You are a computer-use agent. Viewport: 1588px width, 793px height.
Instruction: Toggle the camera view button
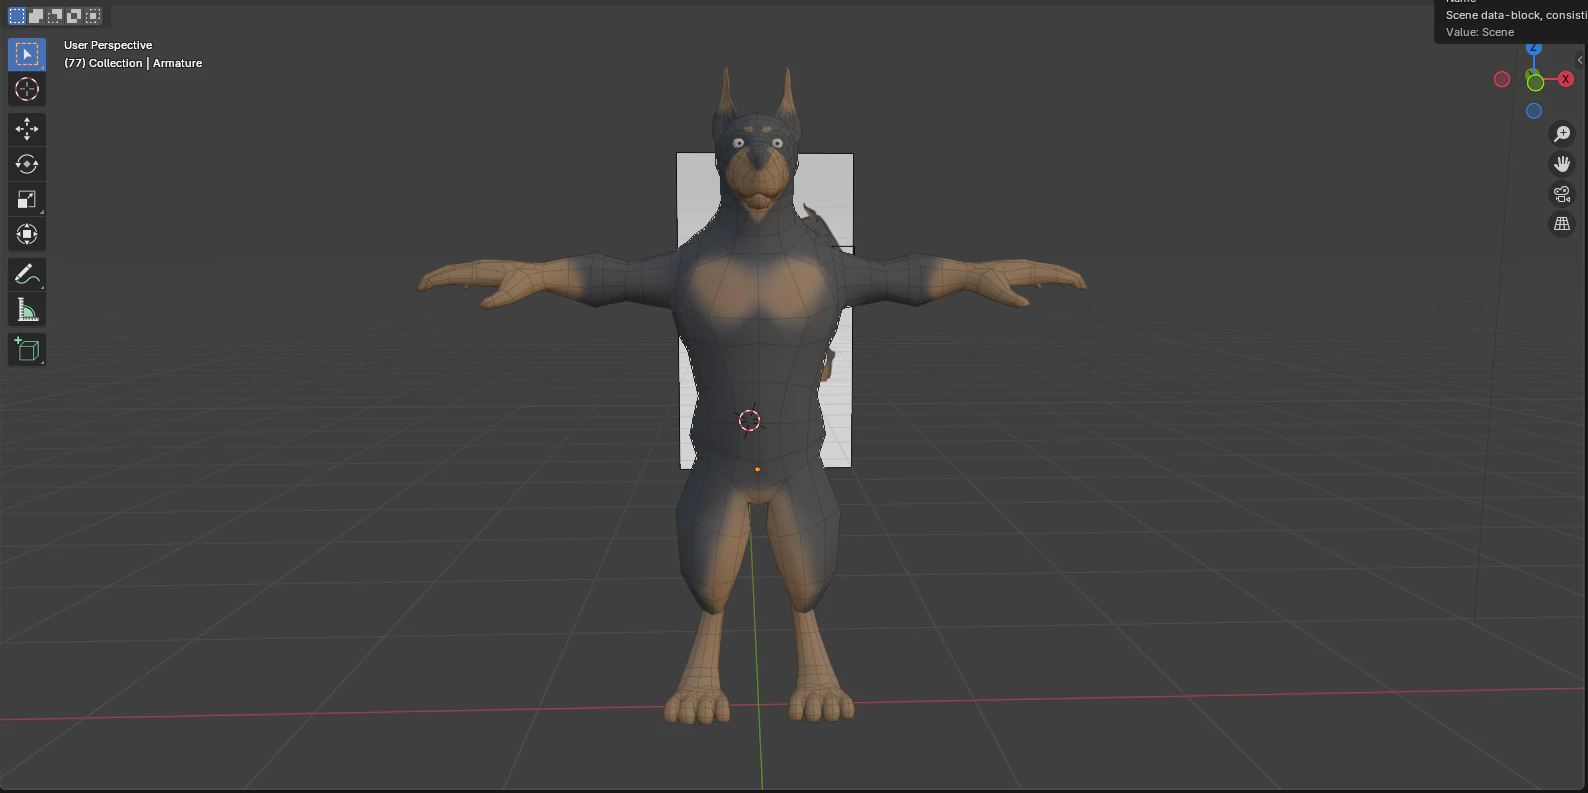(1562, 194)
